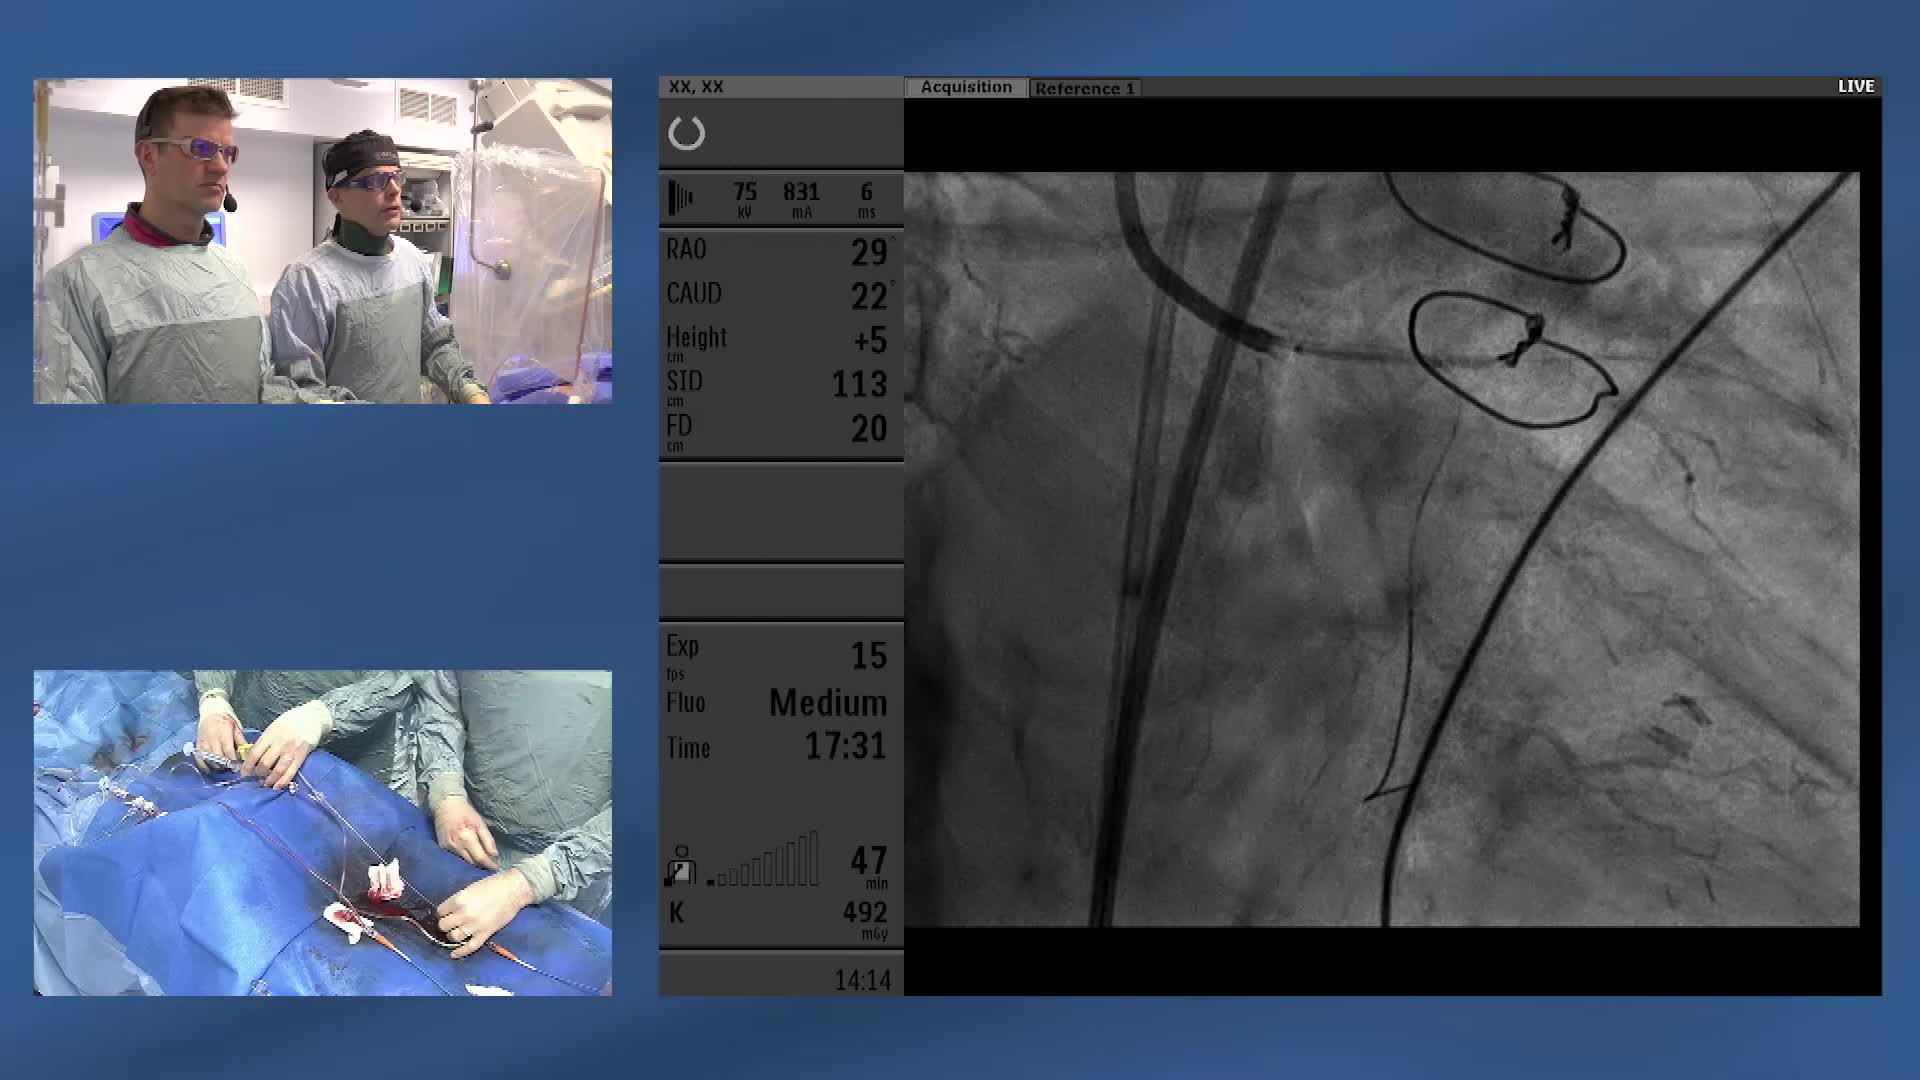1920x1080 pixels.
Task: Click the CAUD angle value 22
Action: coord(868,296)
